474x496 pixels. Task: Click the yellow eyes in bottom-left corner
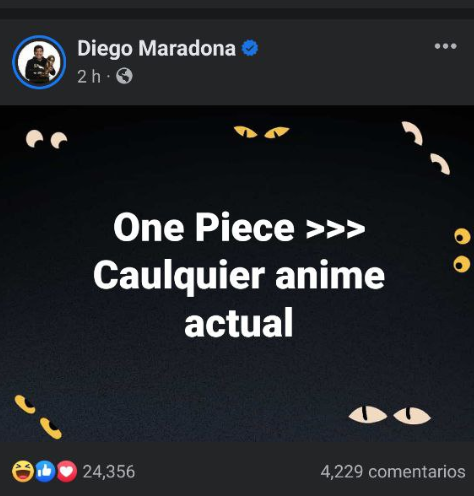click(38, 417)
